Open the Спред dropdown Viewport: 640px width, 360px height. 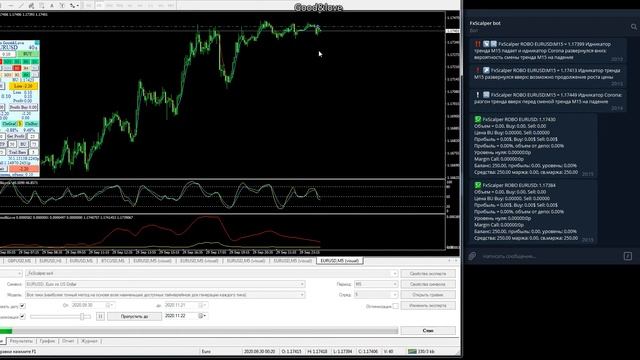376,295
